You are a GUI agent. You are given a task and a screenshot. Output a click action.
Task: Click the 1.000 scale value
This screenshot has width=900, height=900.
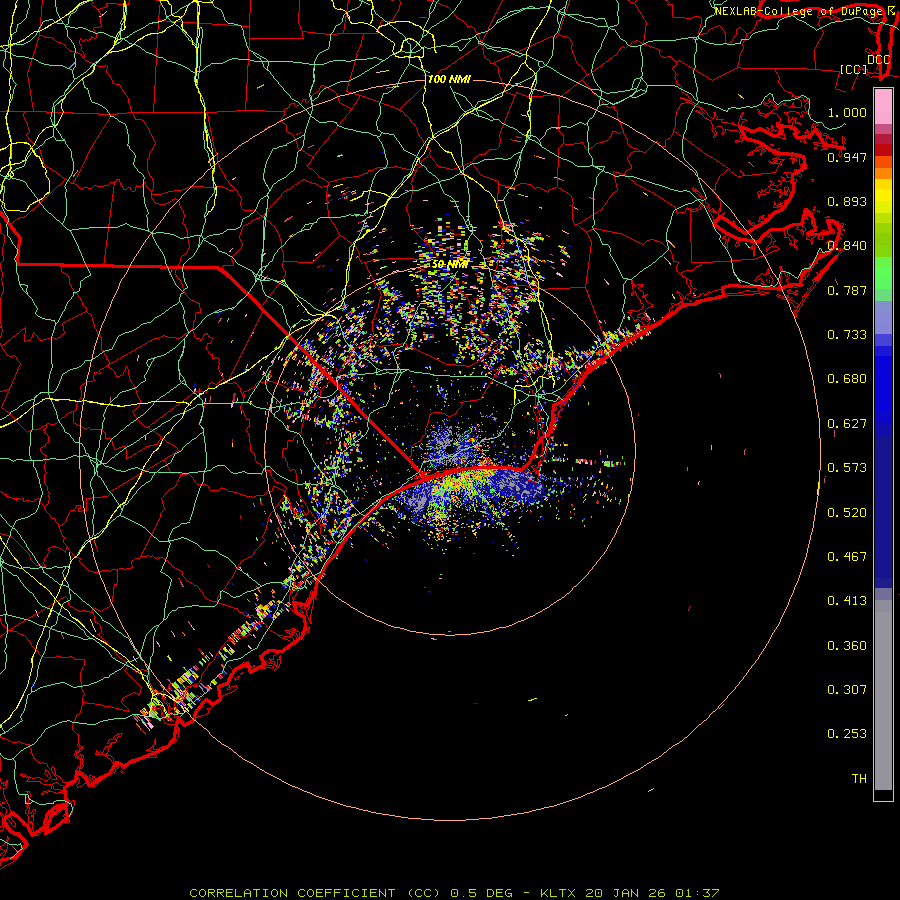(x=847, y=112)
